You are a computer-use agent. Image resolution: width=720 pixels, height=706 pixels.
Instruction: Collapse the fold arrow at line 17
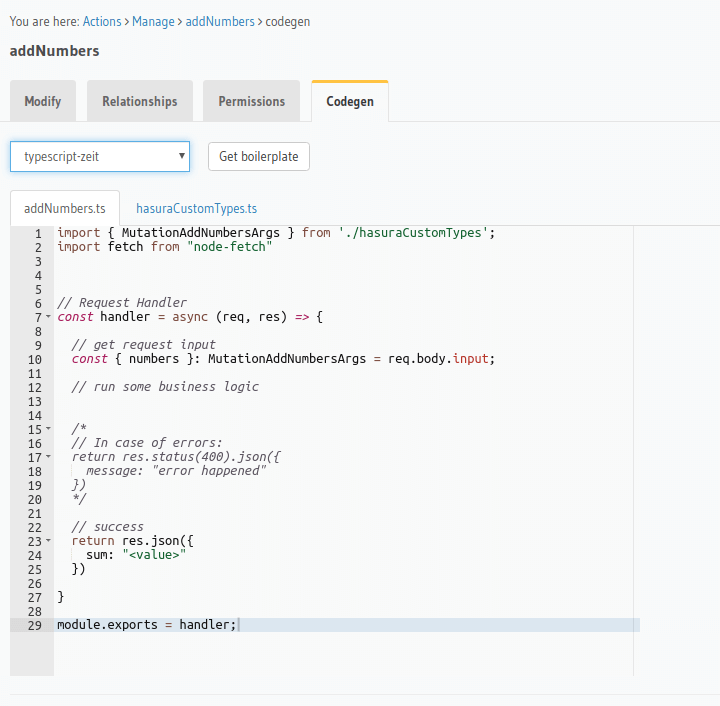tap(48, 457)
